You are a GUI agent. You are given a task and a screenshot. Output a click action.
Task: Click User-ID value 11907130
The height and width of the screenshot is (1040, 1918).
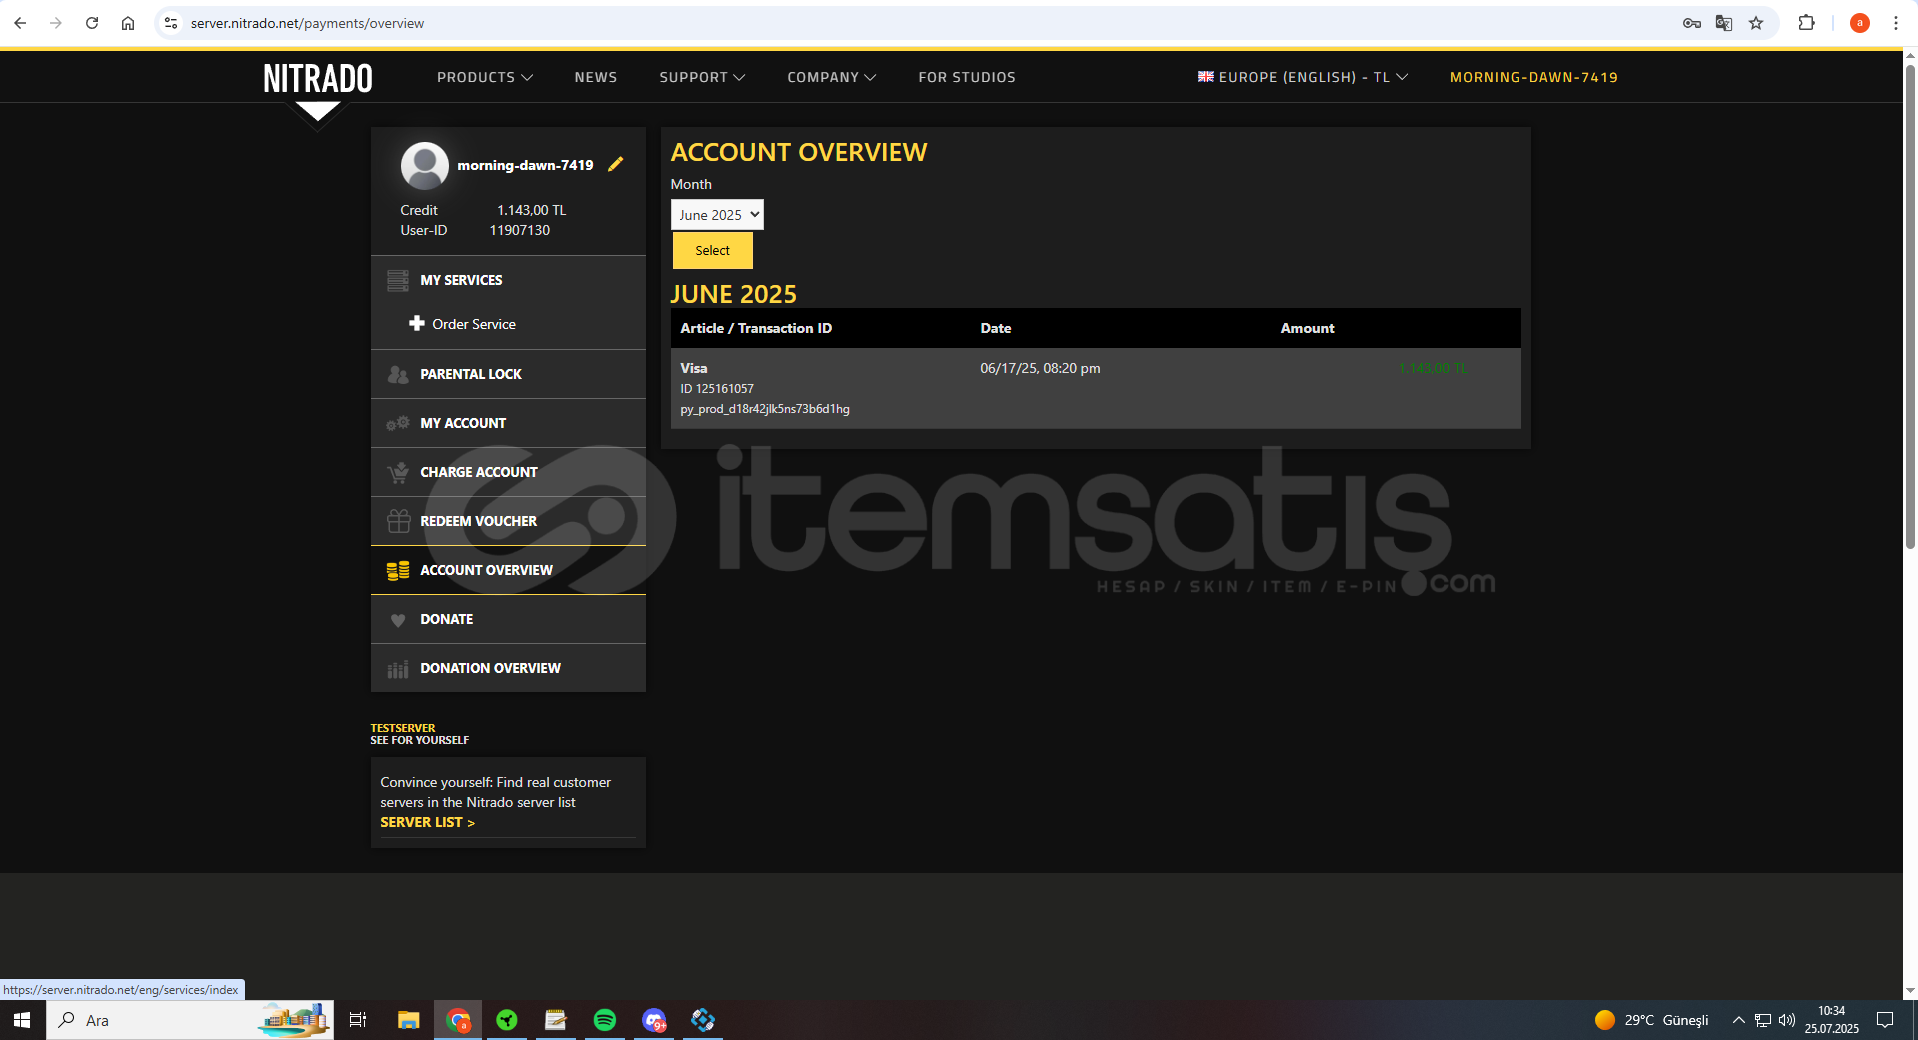(519, 230)
